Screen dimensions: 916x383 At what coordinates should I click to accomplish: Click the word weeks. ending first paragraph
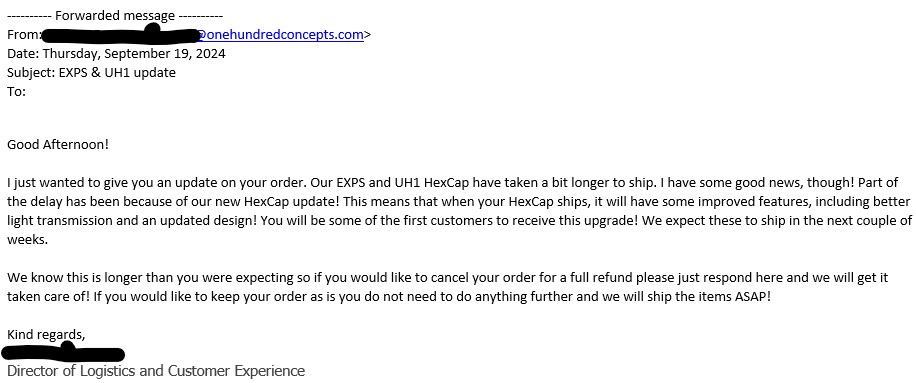(27, 239)
